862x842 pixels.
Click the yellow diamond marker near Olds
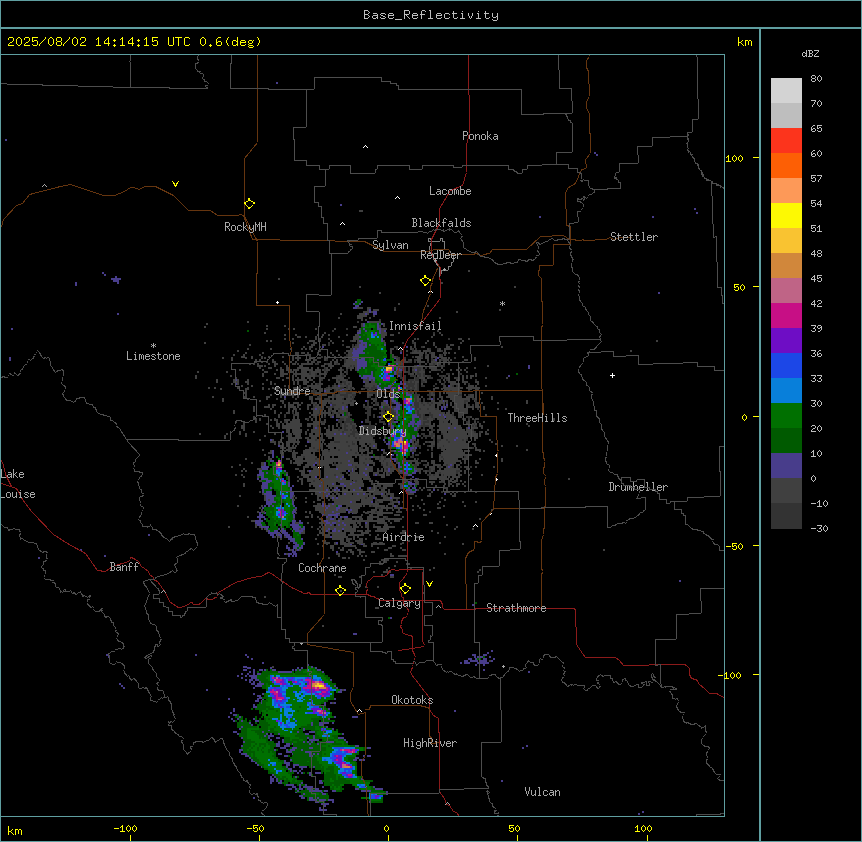click(x=388, y=417)
